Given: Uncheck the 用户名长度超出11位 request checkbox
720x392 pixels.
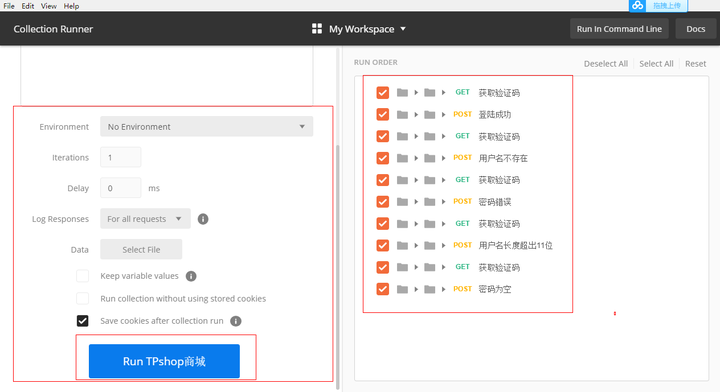Looking at the screenshot, I should point(382,245).
